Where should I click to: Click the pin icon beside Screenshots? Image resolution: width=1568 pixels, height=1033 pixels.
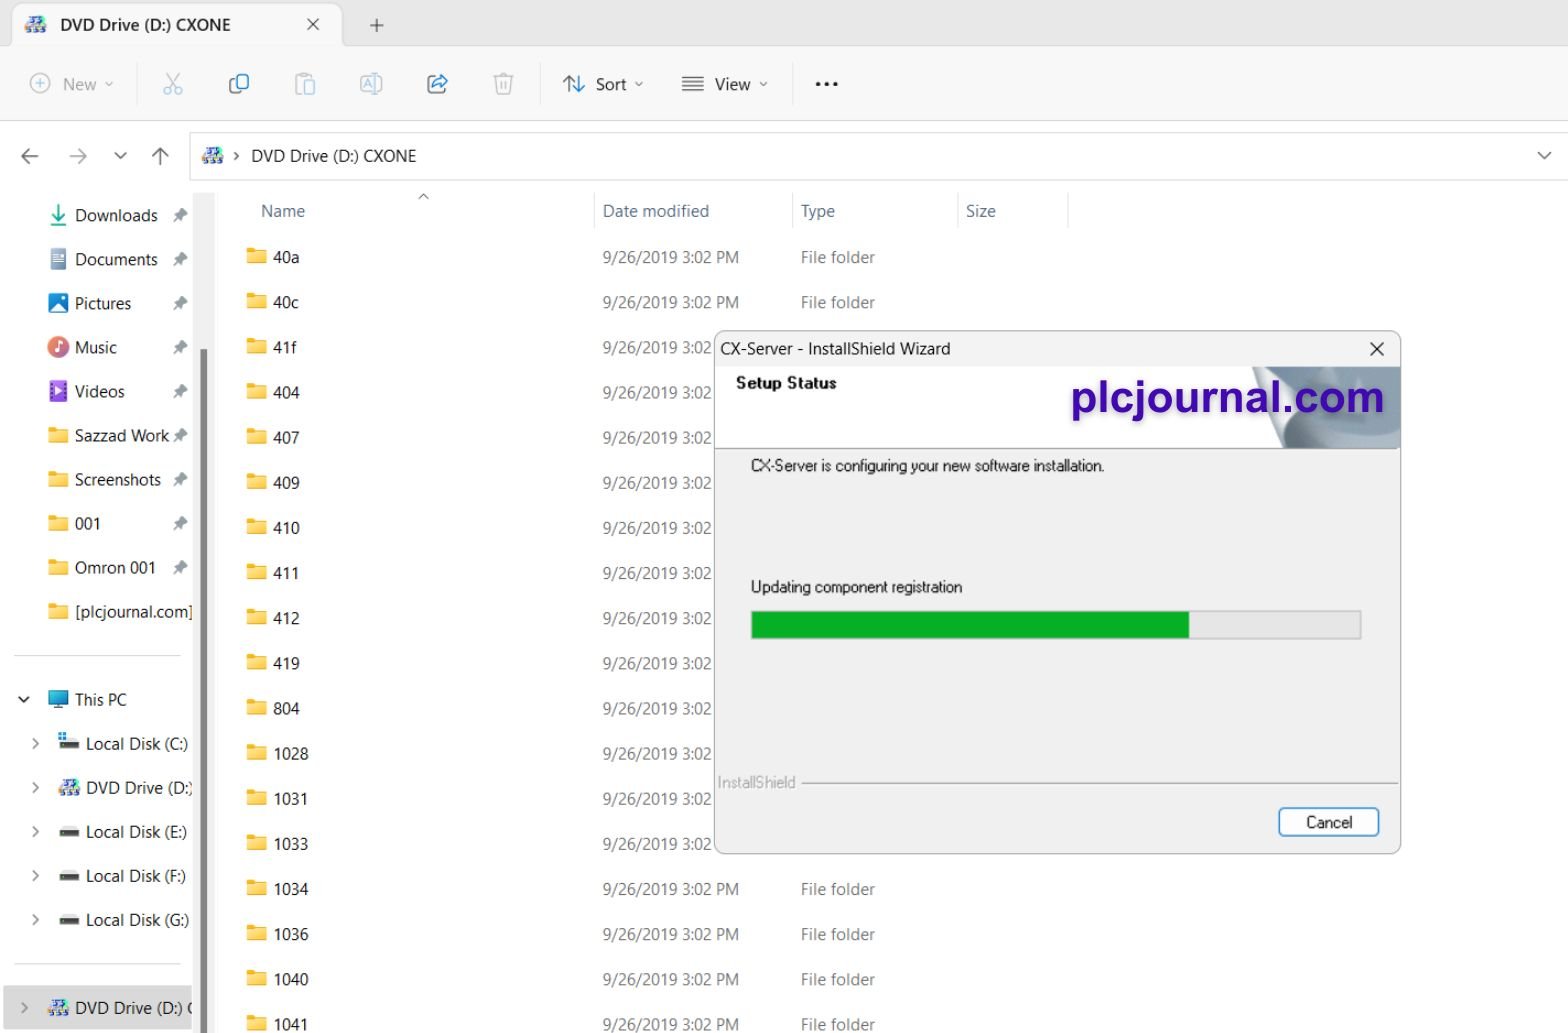coord(180,479)
